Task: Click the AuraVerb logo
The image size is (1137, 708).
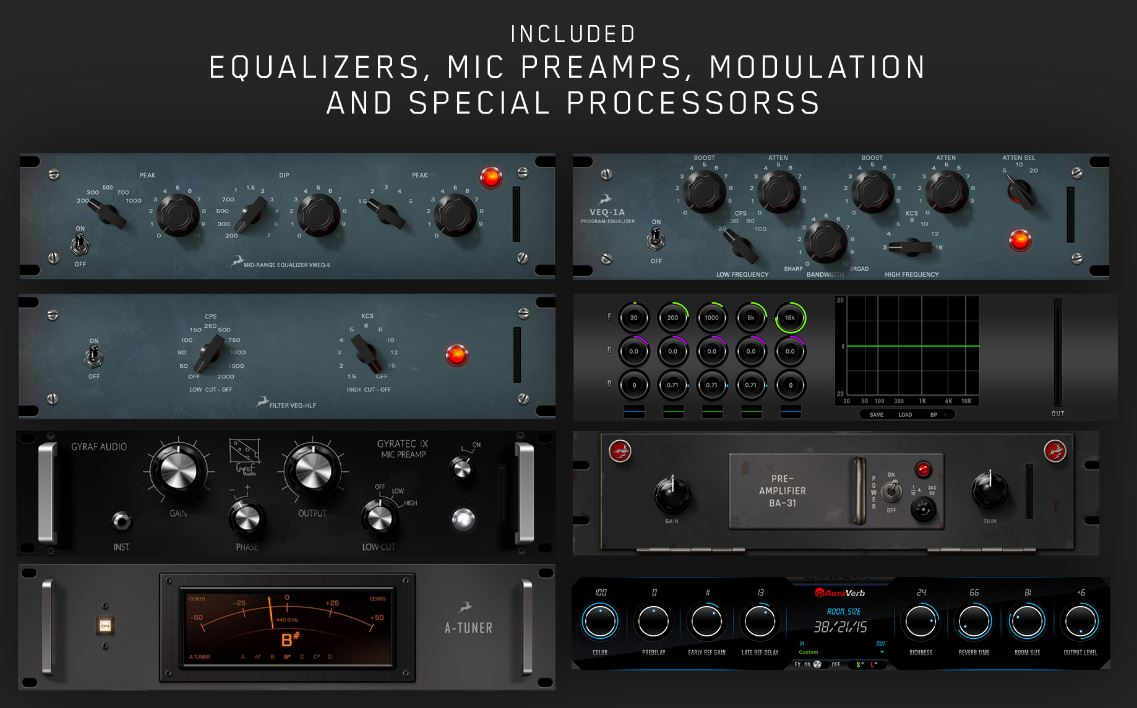Action: coord(840,593)
